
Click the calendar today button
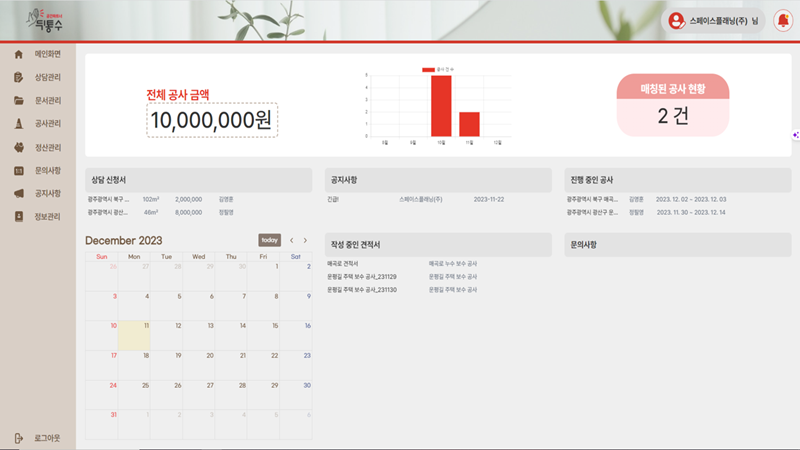point(269,240)
